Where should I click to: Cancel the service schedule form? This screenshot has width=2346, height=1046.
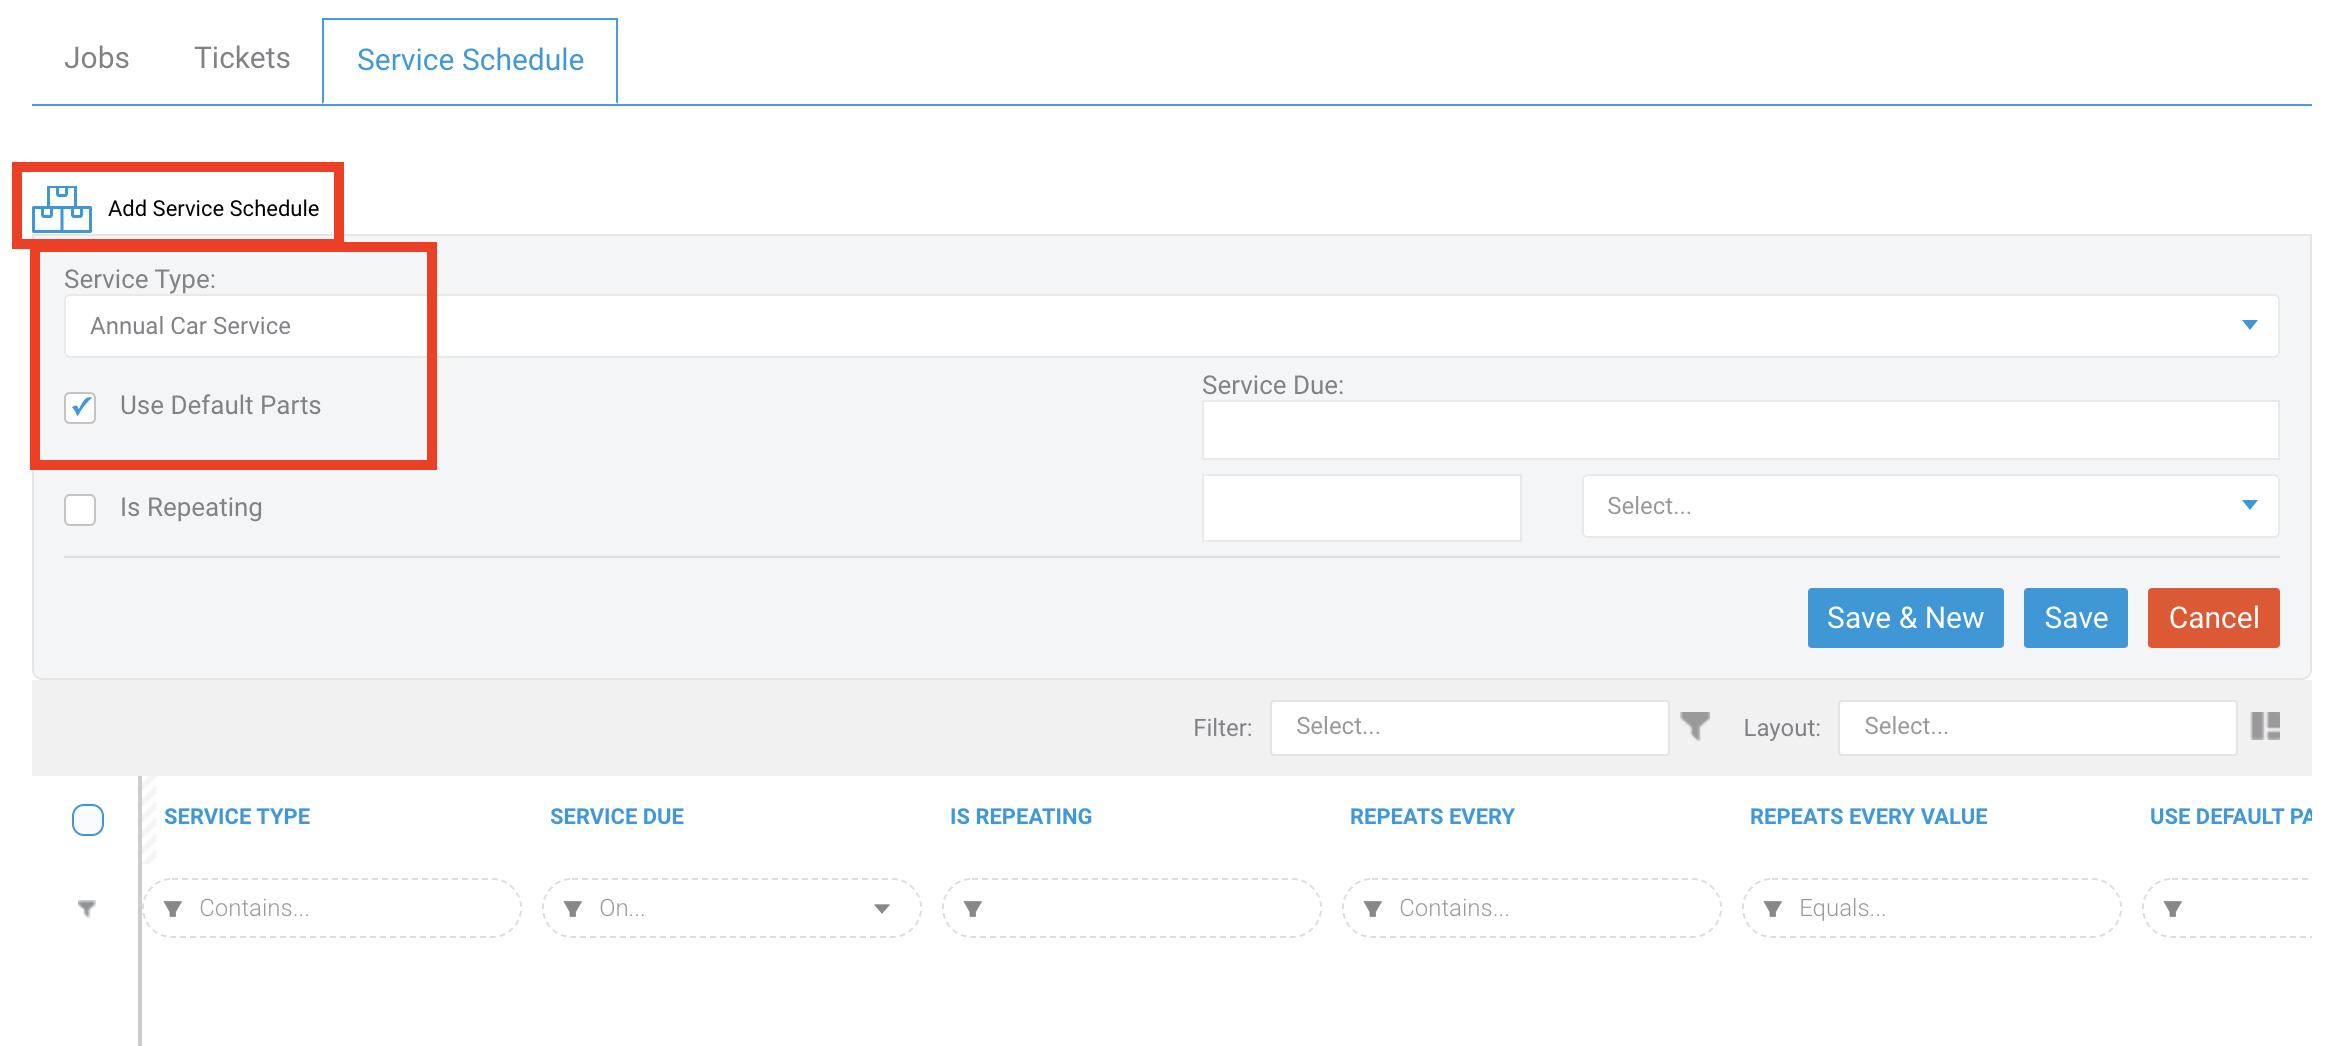2213,618
